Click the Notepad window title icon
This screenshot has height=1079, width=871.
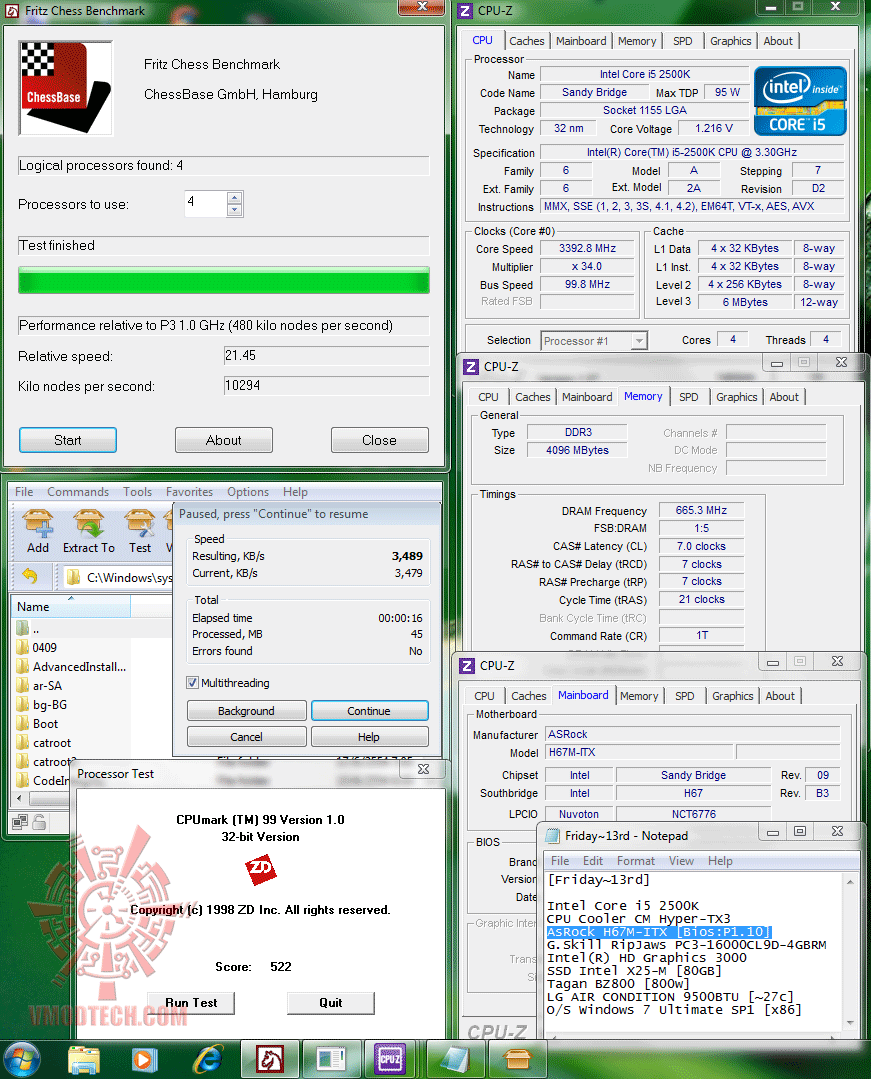(552, 835)
